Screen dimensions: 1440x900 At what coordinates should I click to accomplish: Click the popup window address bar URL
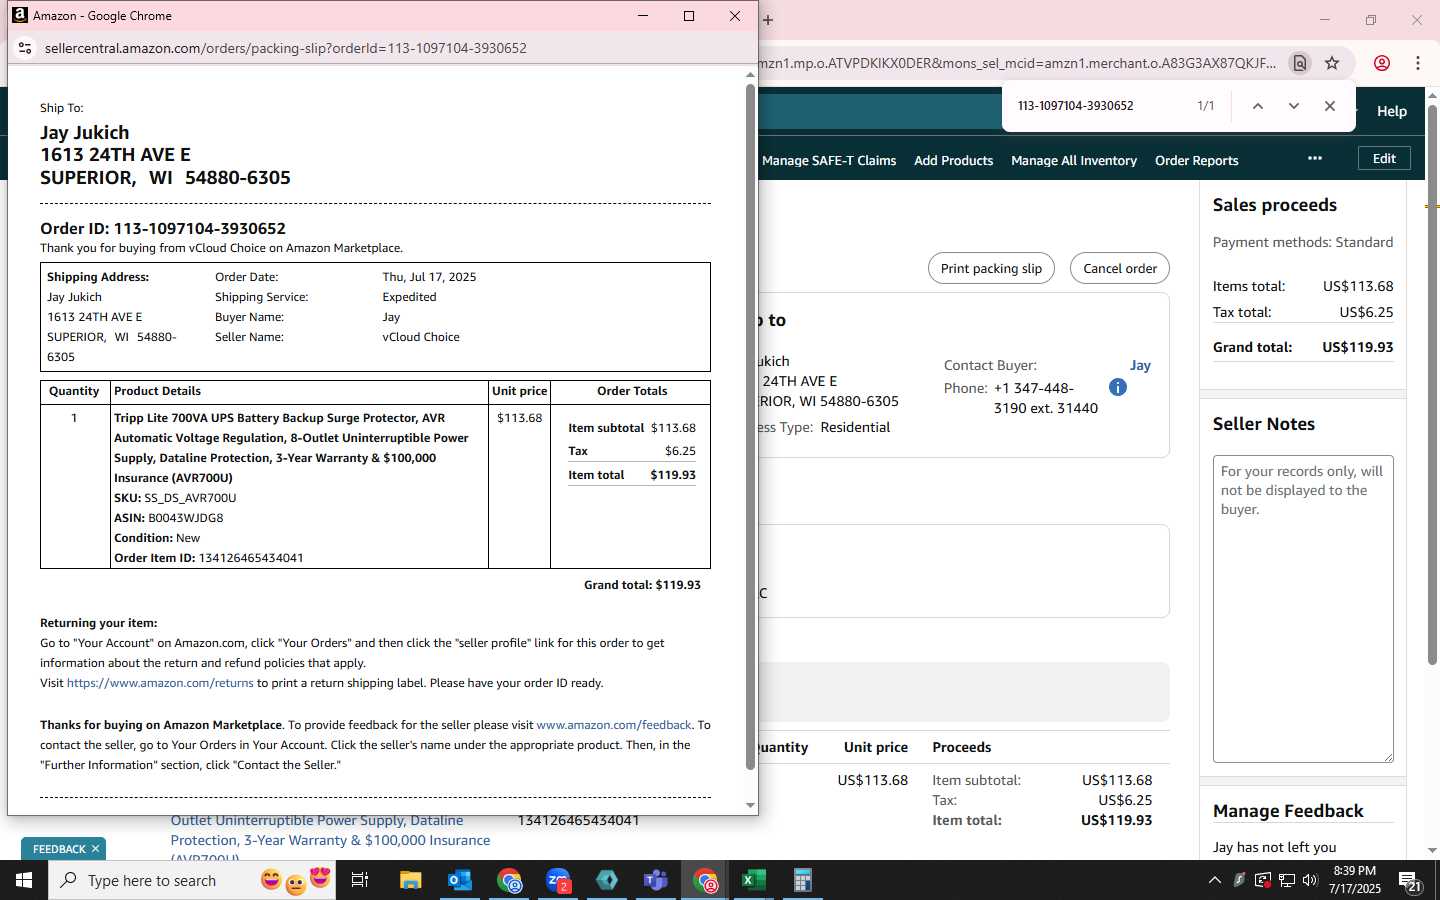pos(285,48)
